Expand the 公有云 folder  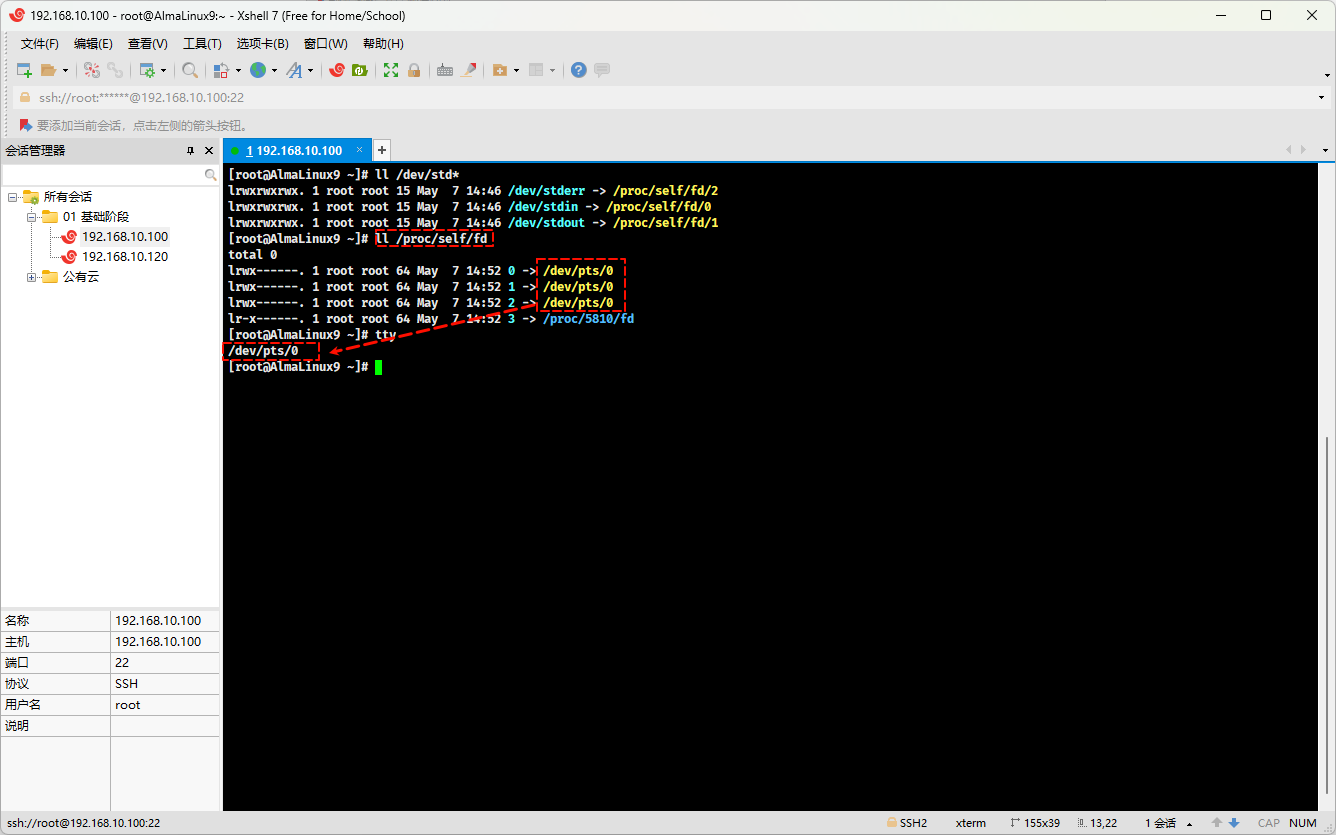[32, 277]
